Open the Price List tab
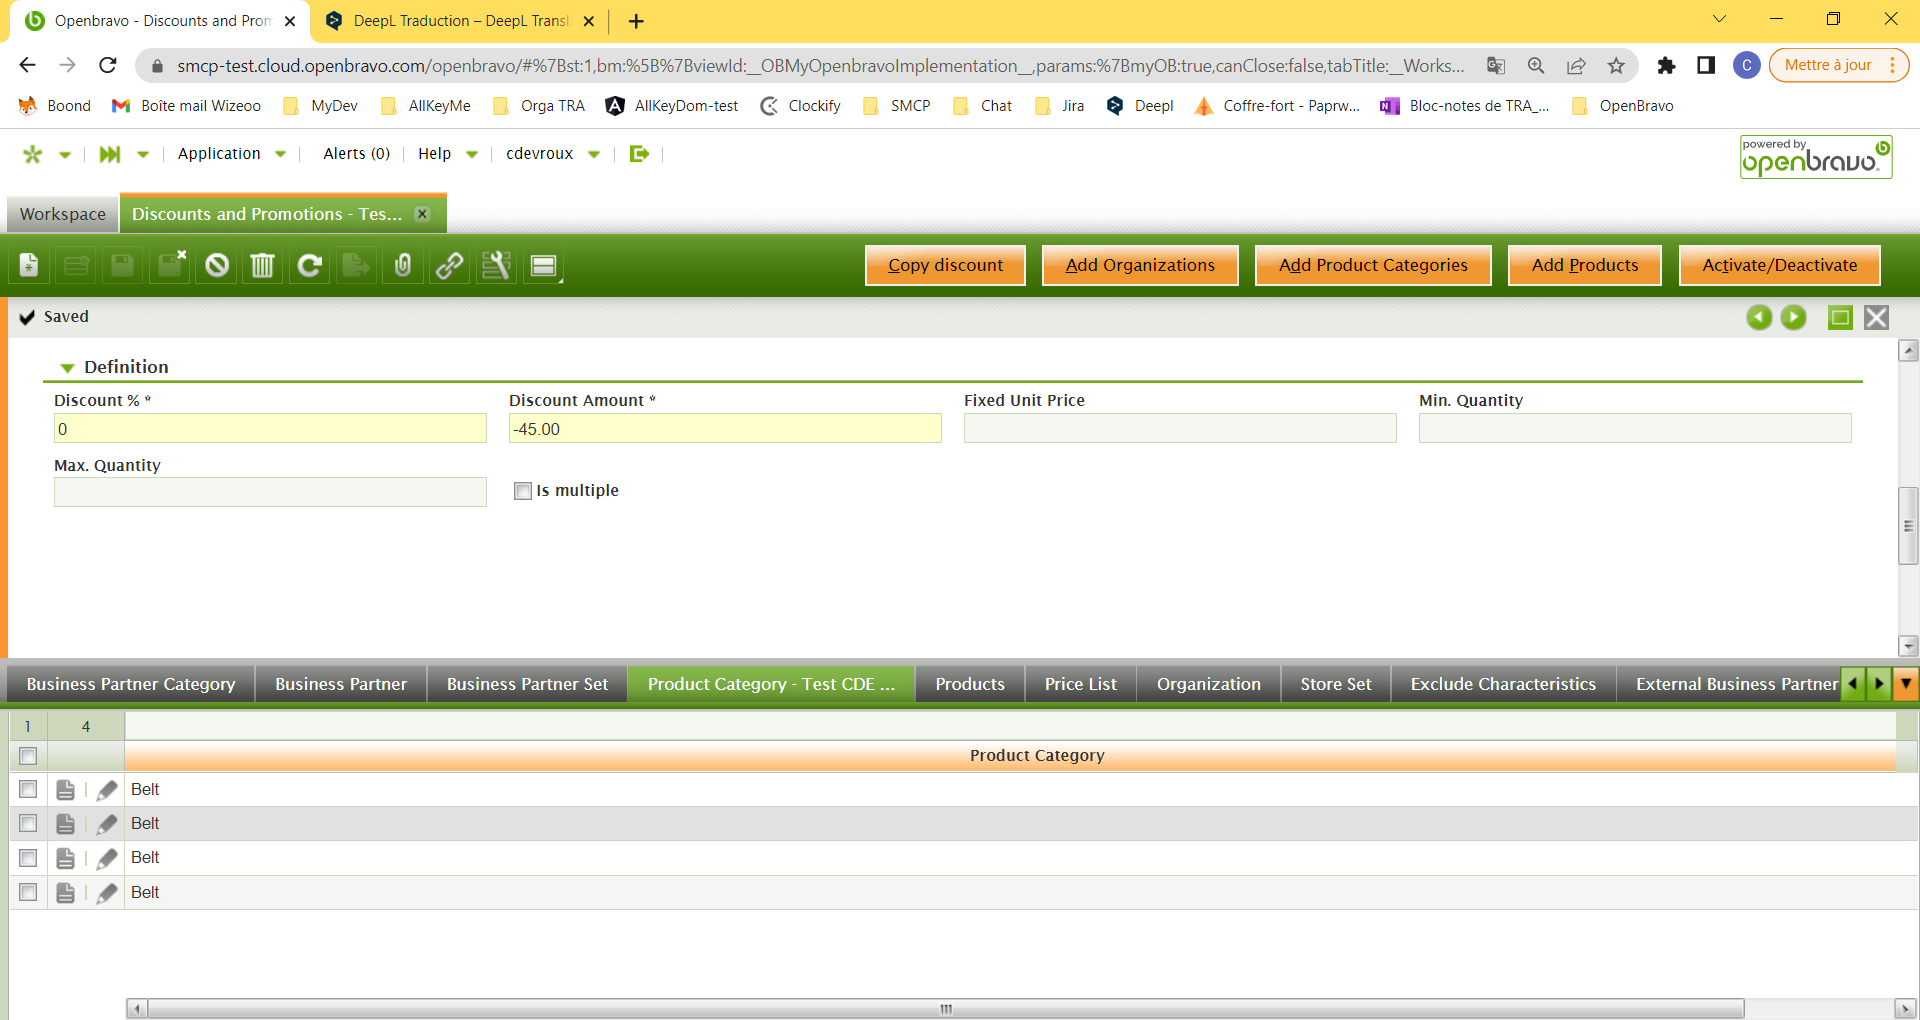Screen dimensions: 1920x1020 (x=1080, y=684)
